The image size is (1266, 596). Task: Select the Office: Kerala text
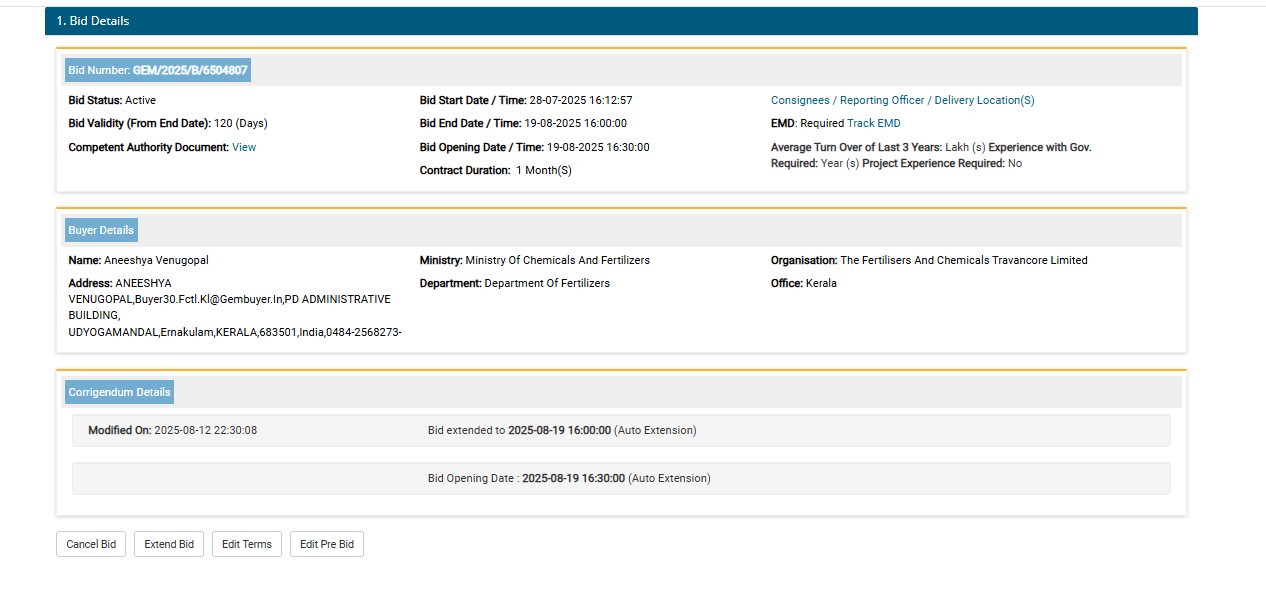pos(804,283)
